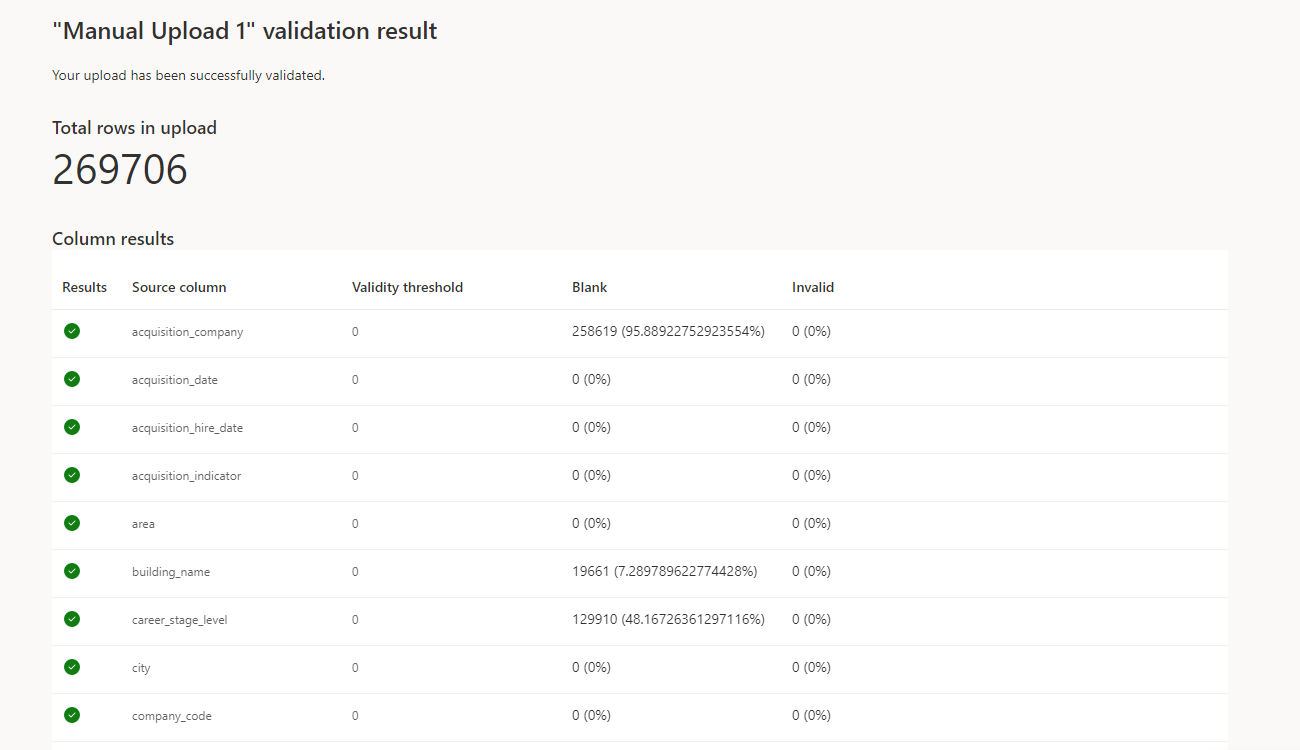The width and height of the screenshot is (1300, 750).
Task: Click the Invalid column header
Action: (x=813, y=287)
